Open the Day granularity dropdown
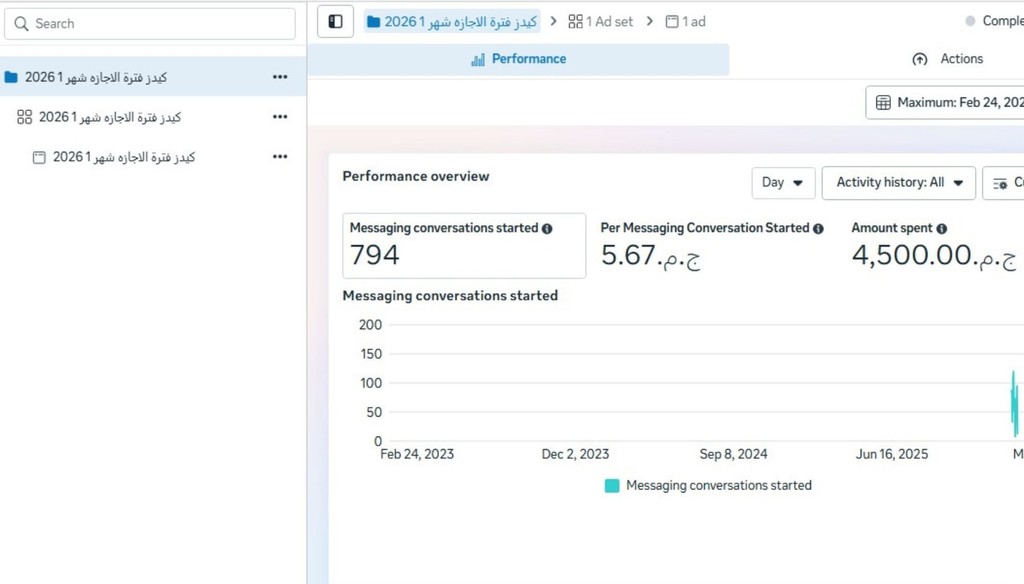This screenshot has width=1024, height=584. click(x=783, y=183)
